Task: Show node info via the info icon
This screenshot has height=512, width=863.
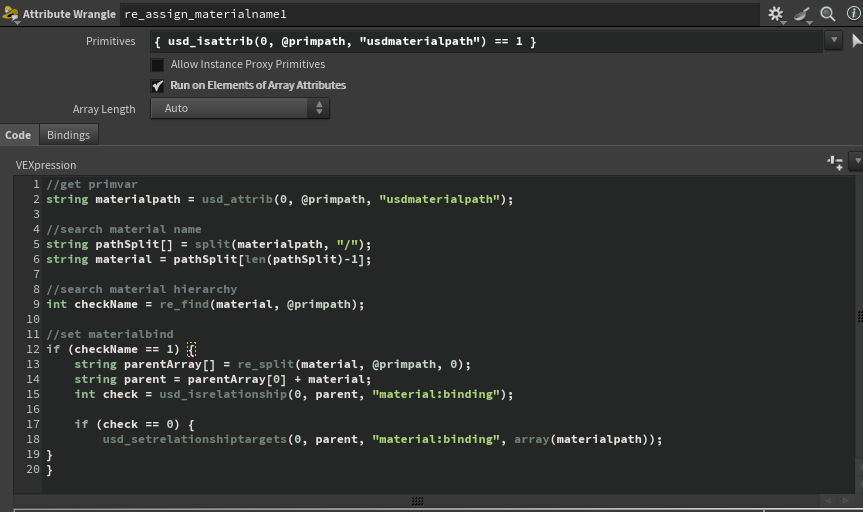Action: [x=854, y=13]
